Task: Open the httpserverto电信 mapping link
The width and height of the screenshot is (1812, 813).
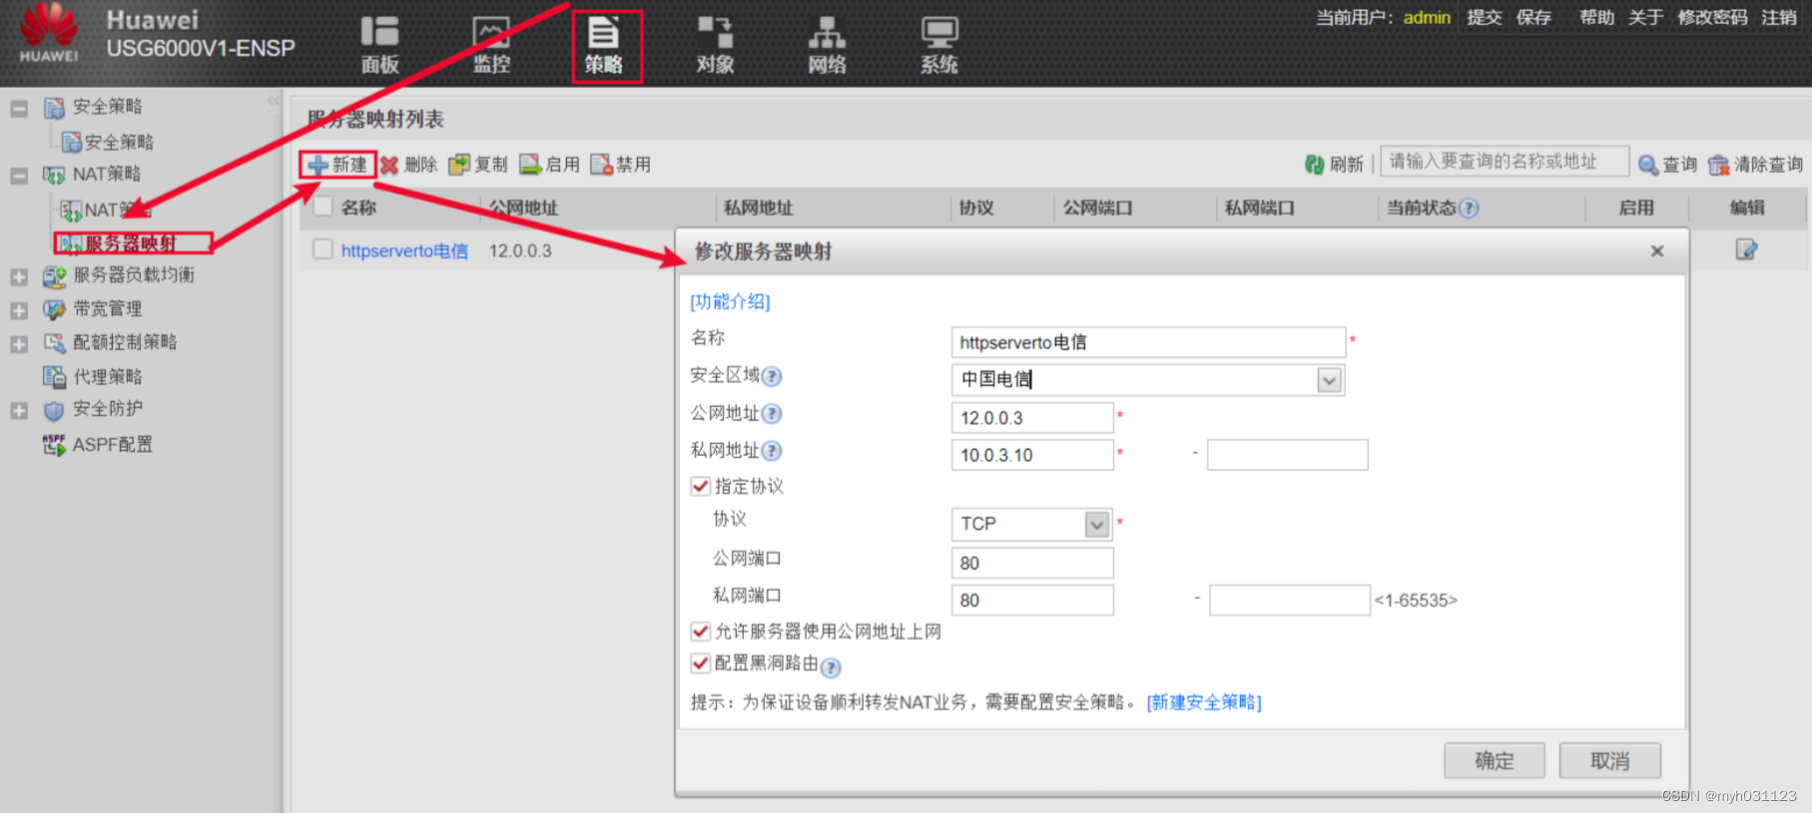Action: (x=404, y=251)
